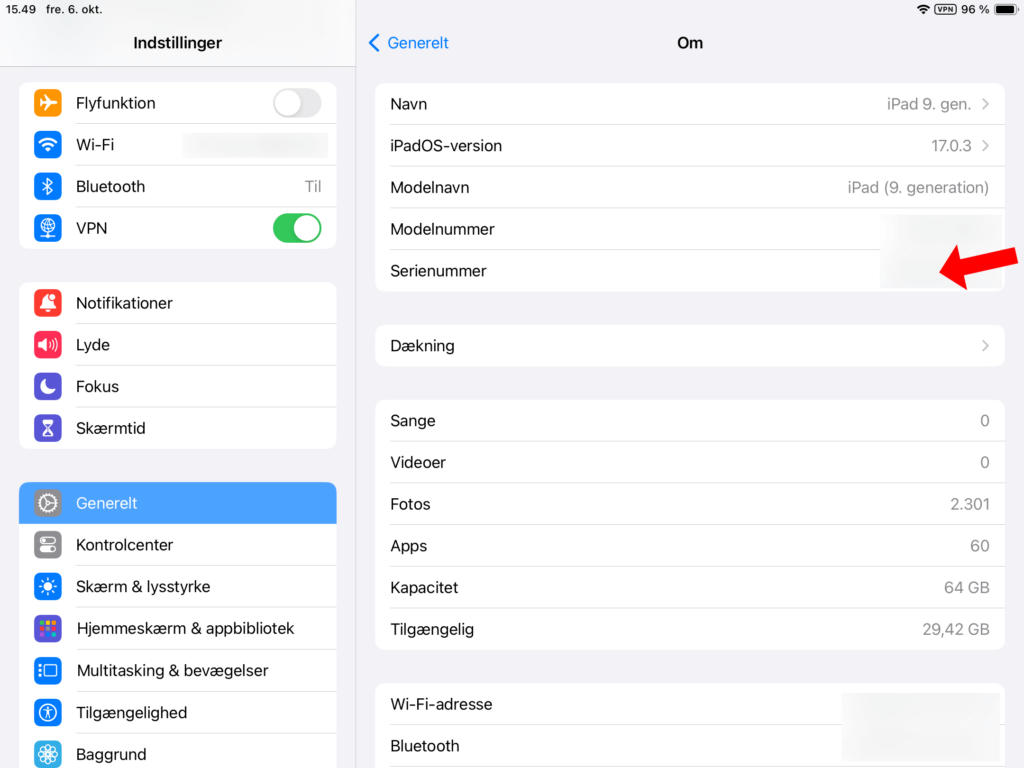Tap the Notifikationer bell icon
This screenshot has height=768, width=1024.
tap(48, 303)
